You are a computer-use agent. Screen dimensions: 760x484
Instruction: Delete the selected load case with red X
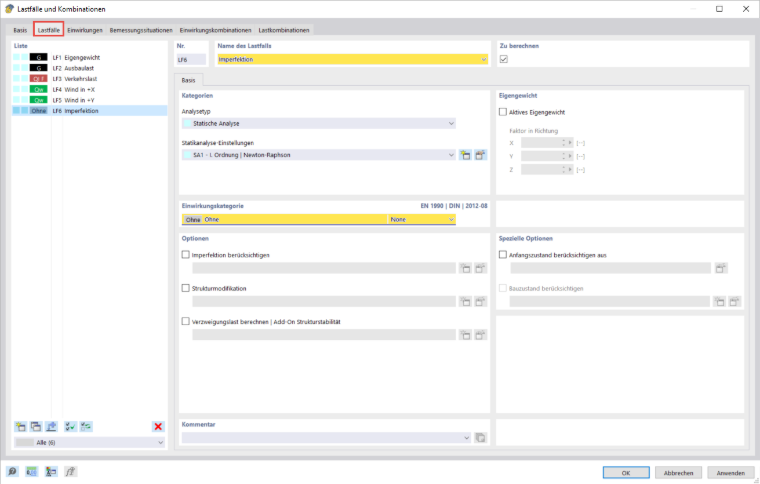coord(158,426)
